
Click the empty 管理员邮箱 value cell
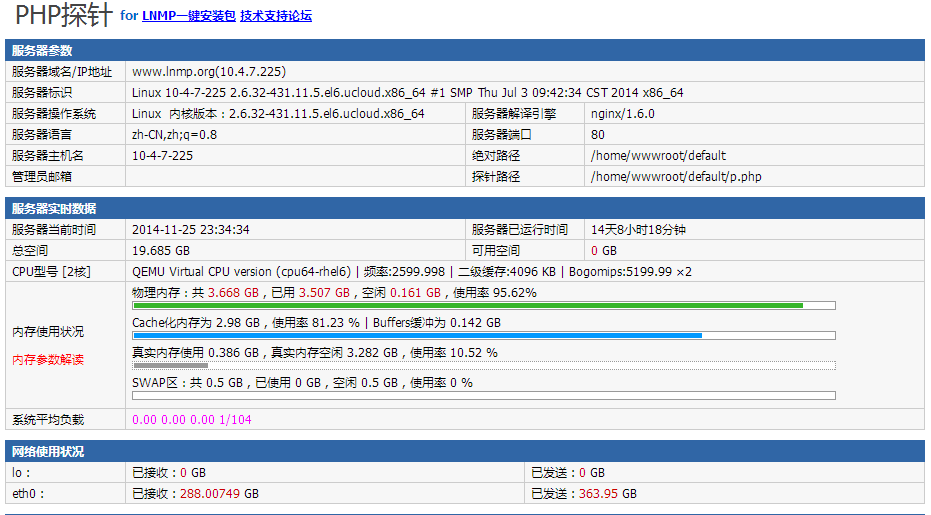[x=296, y=176]
